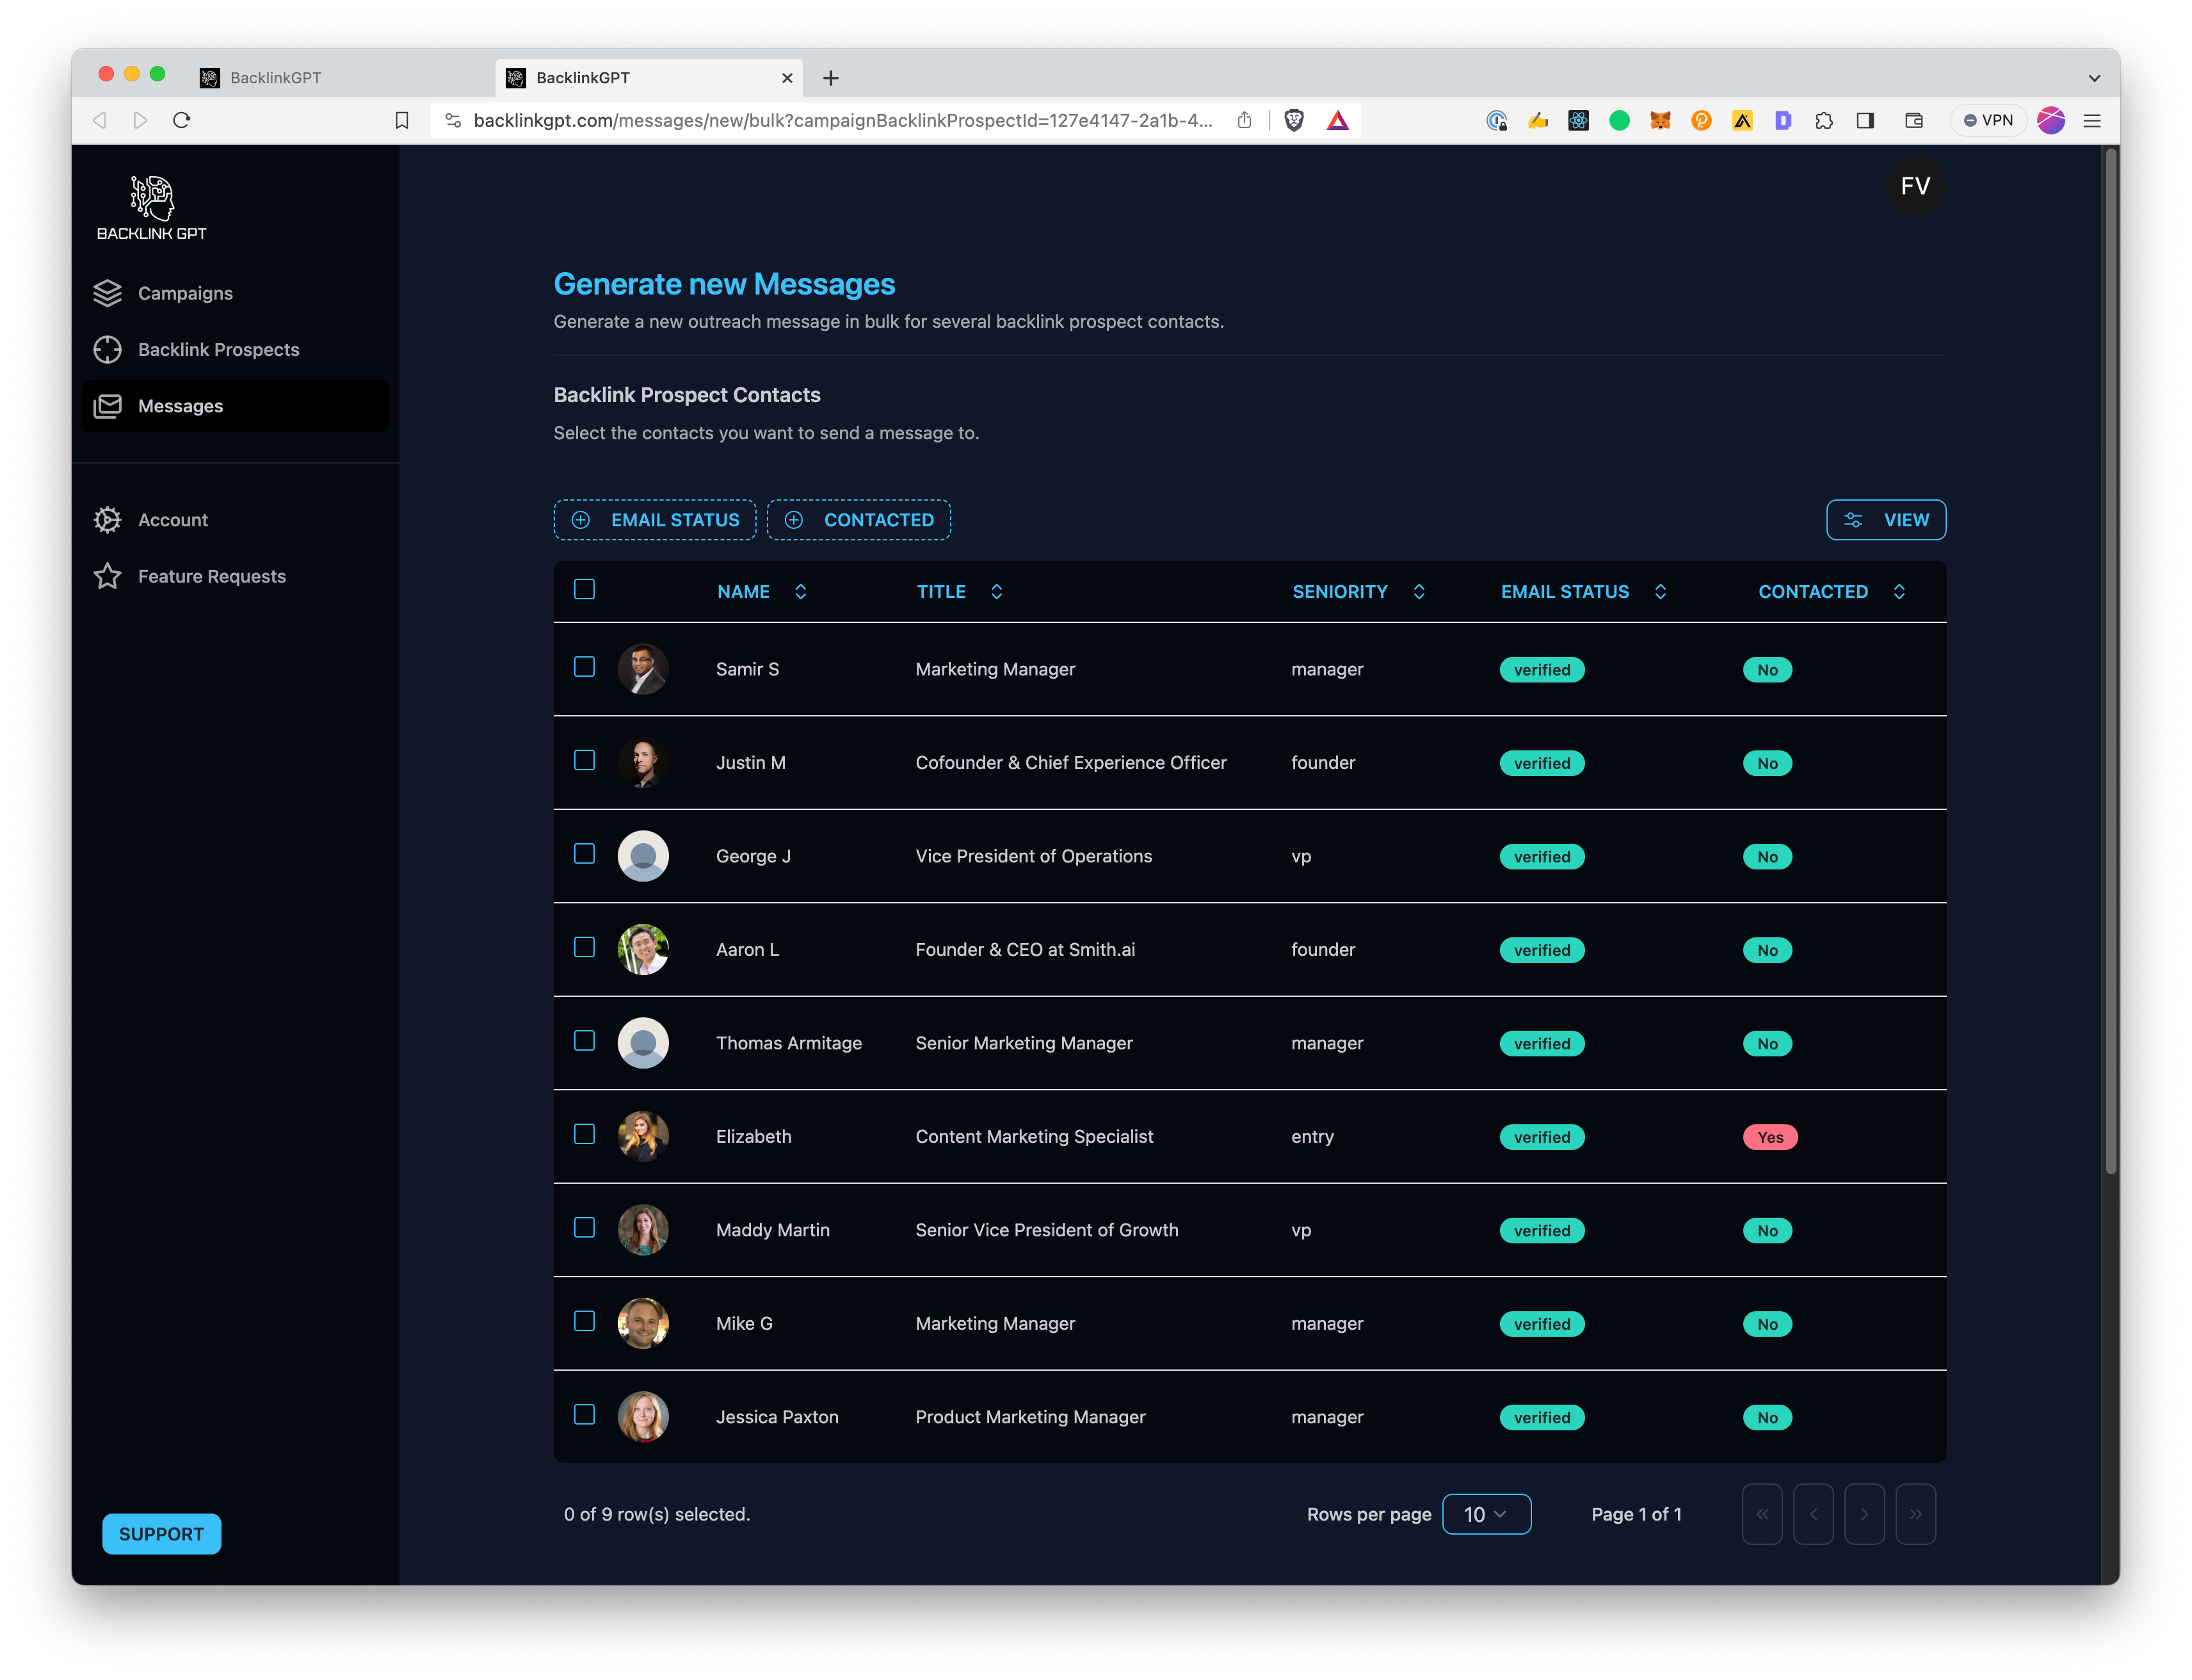Click the Feature Requests star icon

click(x=107, y=576)
